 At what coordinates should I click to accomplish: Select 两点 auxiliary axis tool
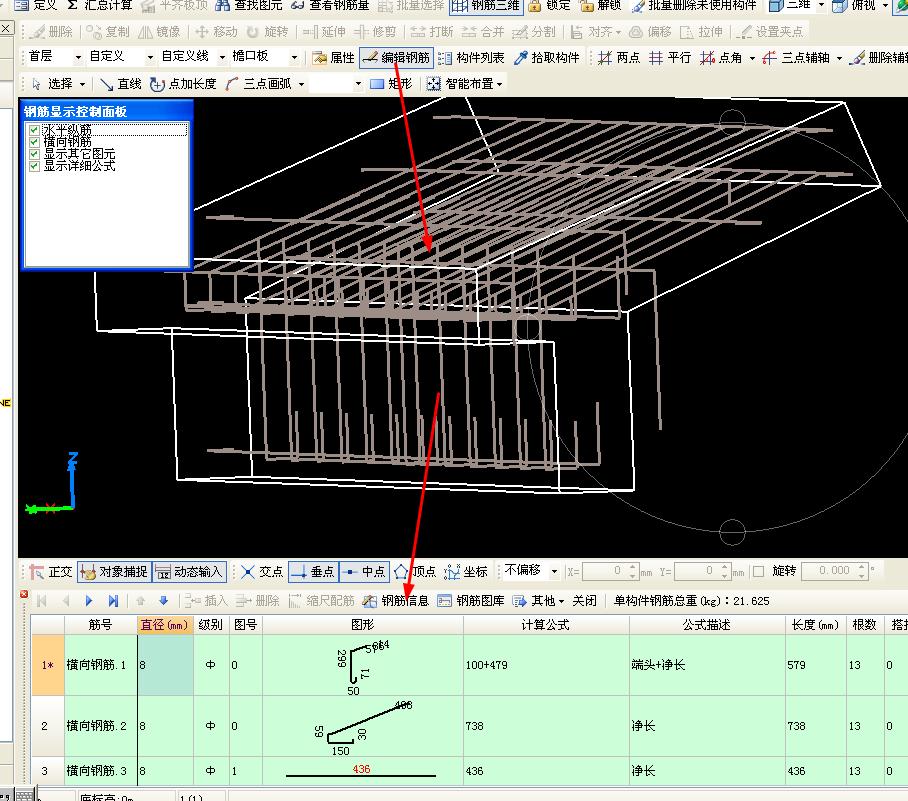pyautogui.click(x=619, y=57)
